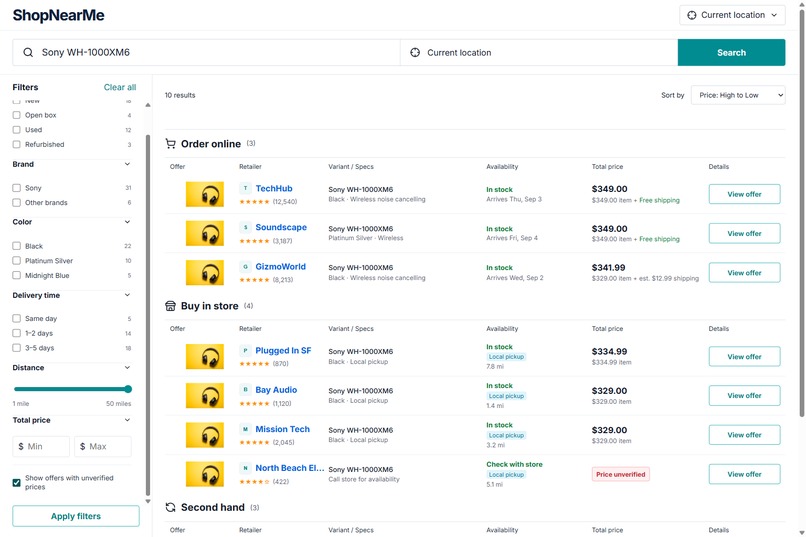This screenshot has height=537, width=806.
Task: Open the Bay Audio retailer link
Action: [x=276, y=390]
